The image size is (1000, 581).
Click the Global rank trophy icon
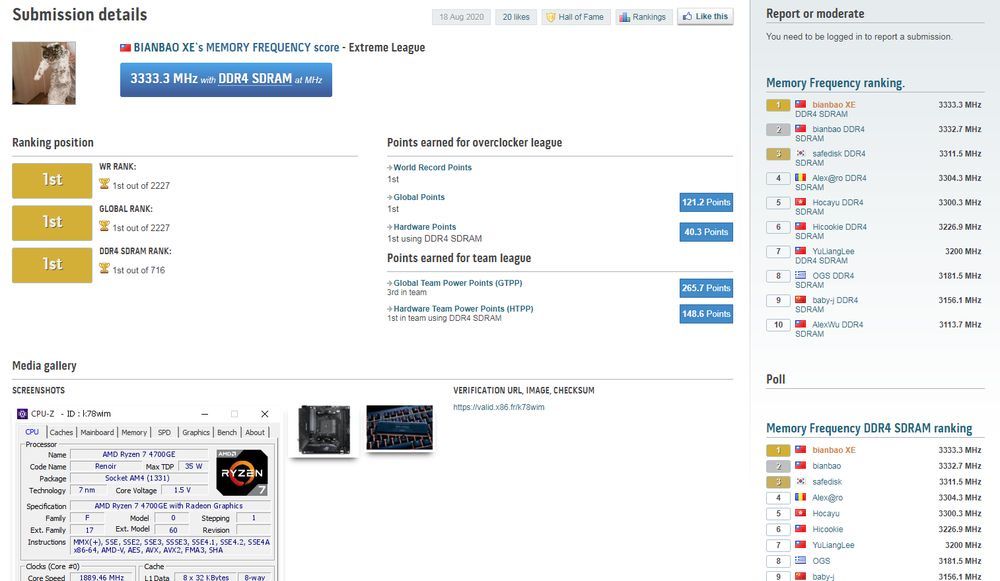pos(105,226)
